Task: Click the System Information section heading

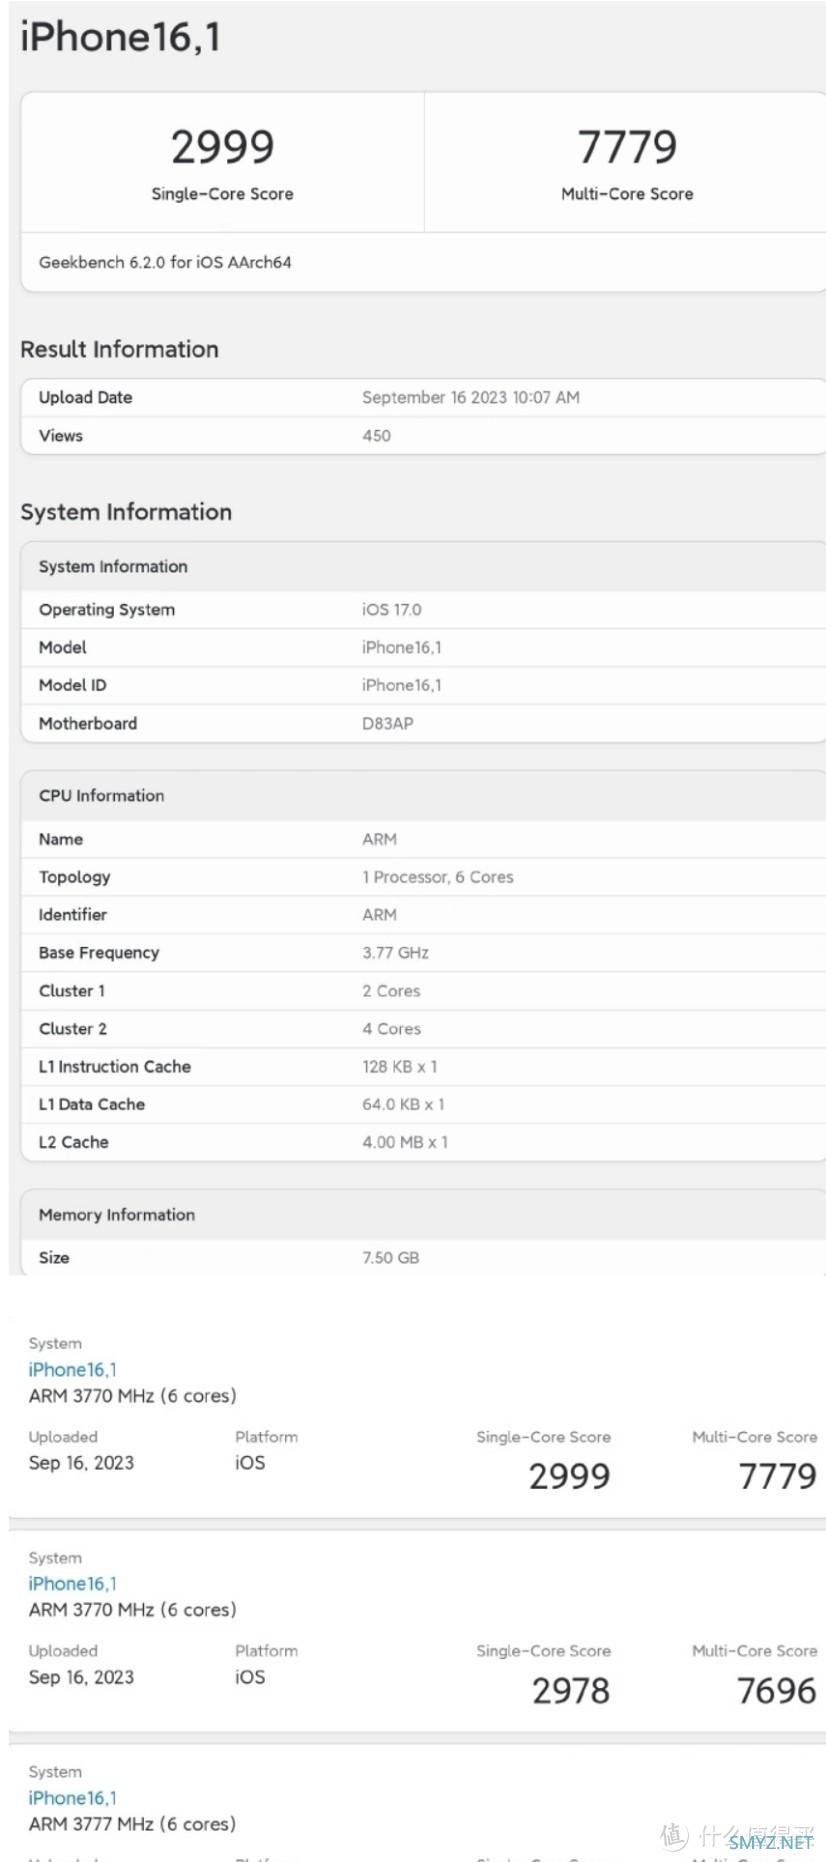Action: pyautogui.click(x=126, y=512)
